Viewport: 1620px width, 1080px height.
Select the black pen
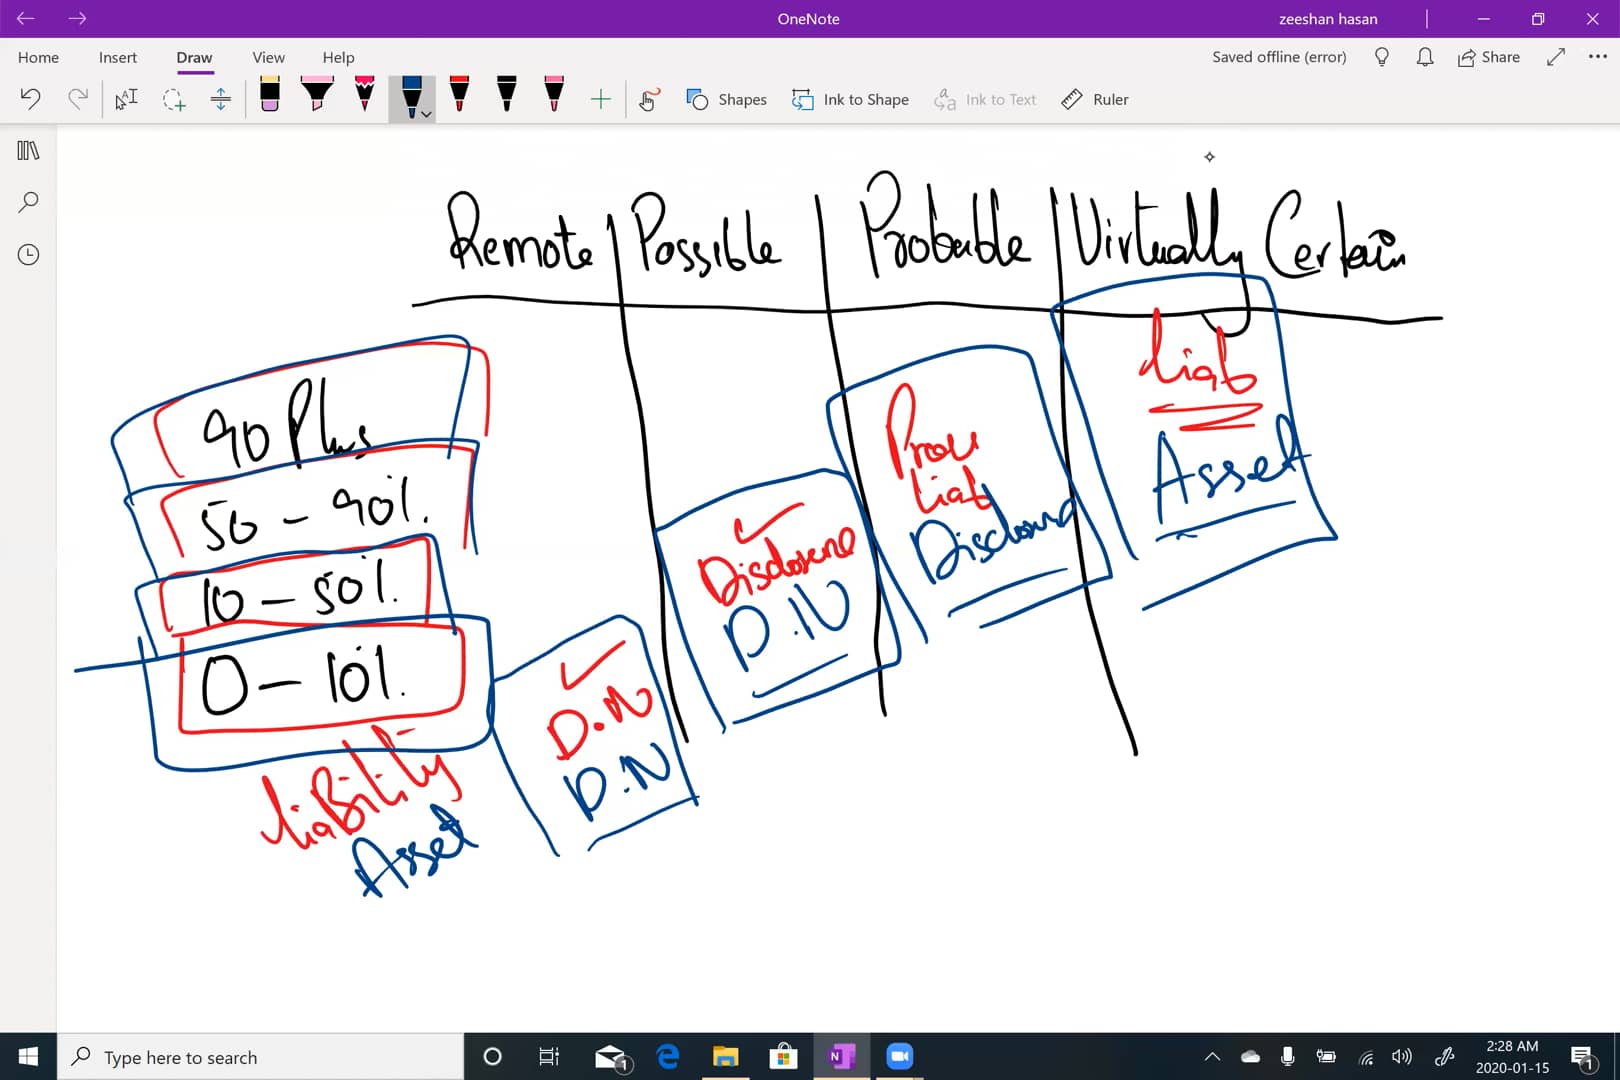(507, 94)
